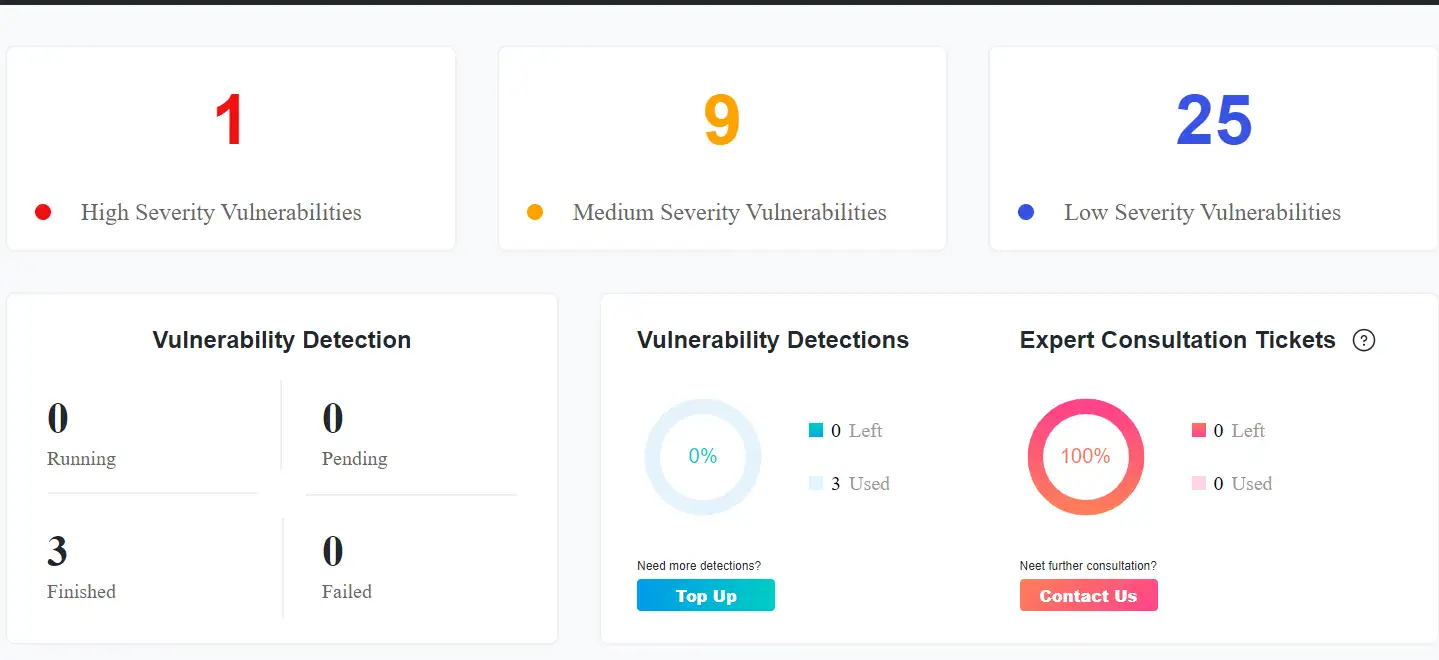Open the Medium Severity Vulnerabilities count 9
The width and height of the screenshot is (1439, 660).
click(721, 121)
